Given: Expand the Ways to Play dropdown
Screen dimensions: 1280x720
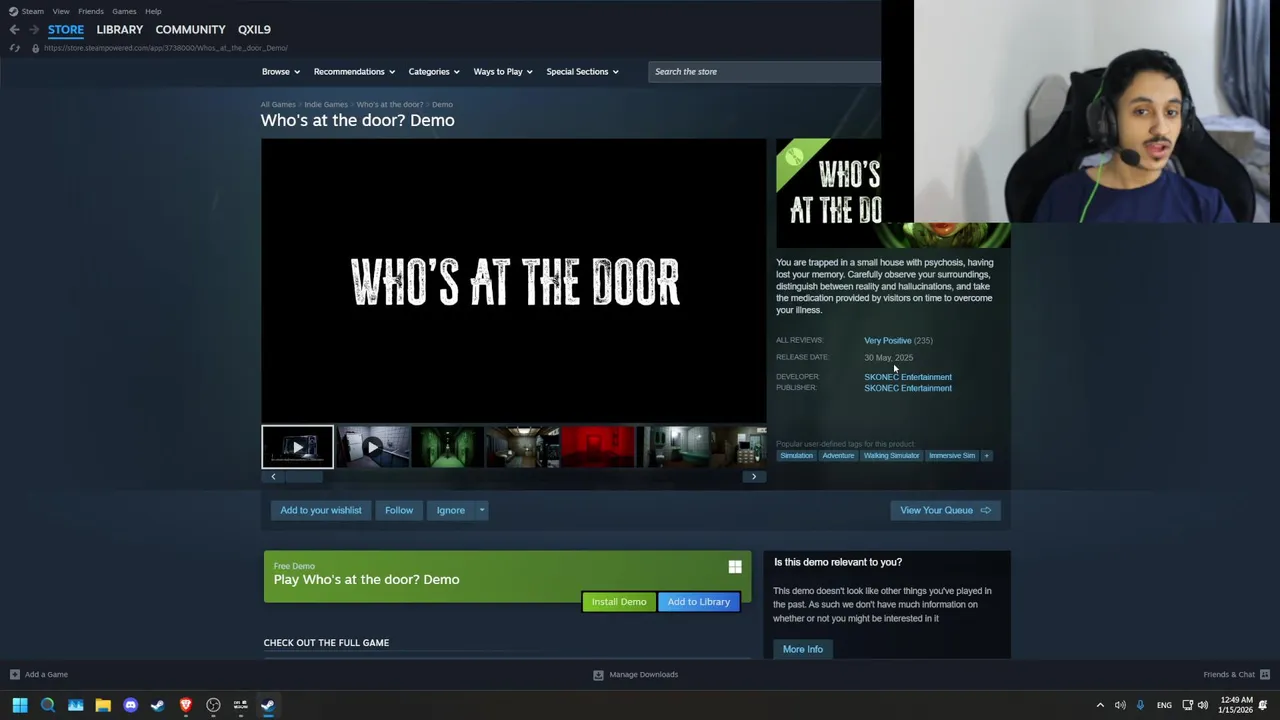Looking at the screenshot, I should 503,71.
